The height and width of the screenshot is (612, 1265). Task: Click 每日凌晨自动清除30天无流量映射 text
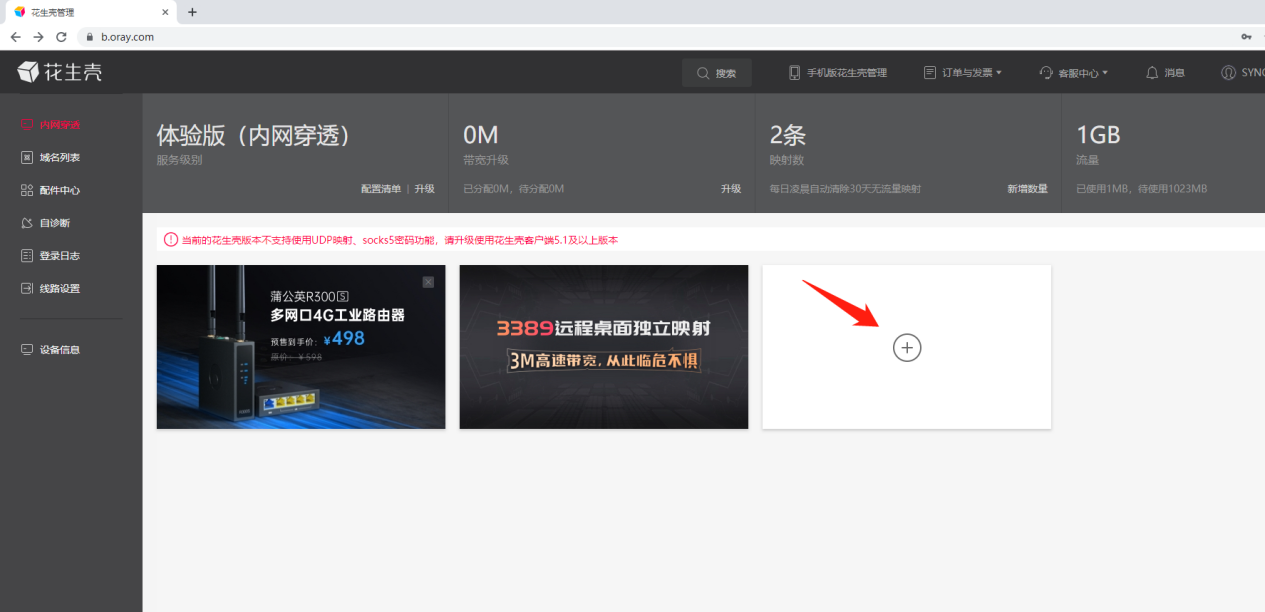(x=845, y=189)
